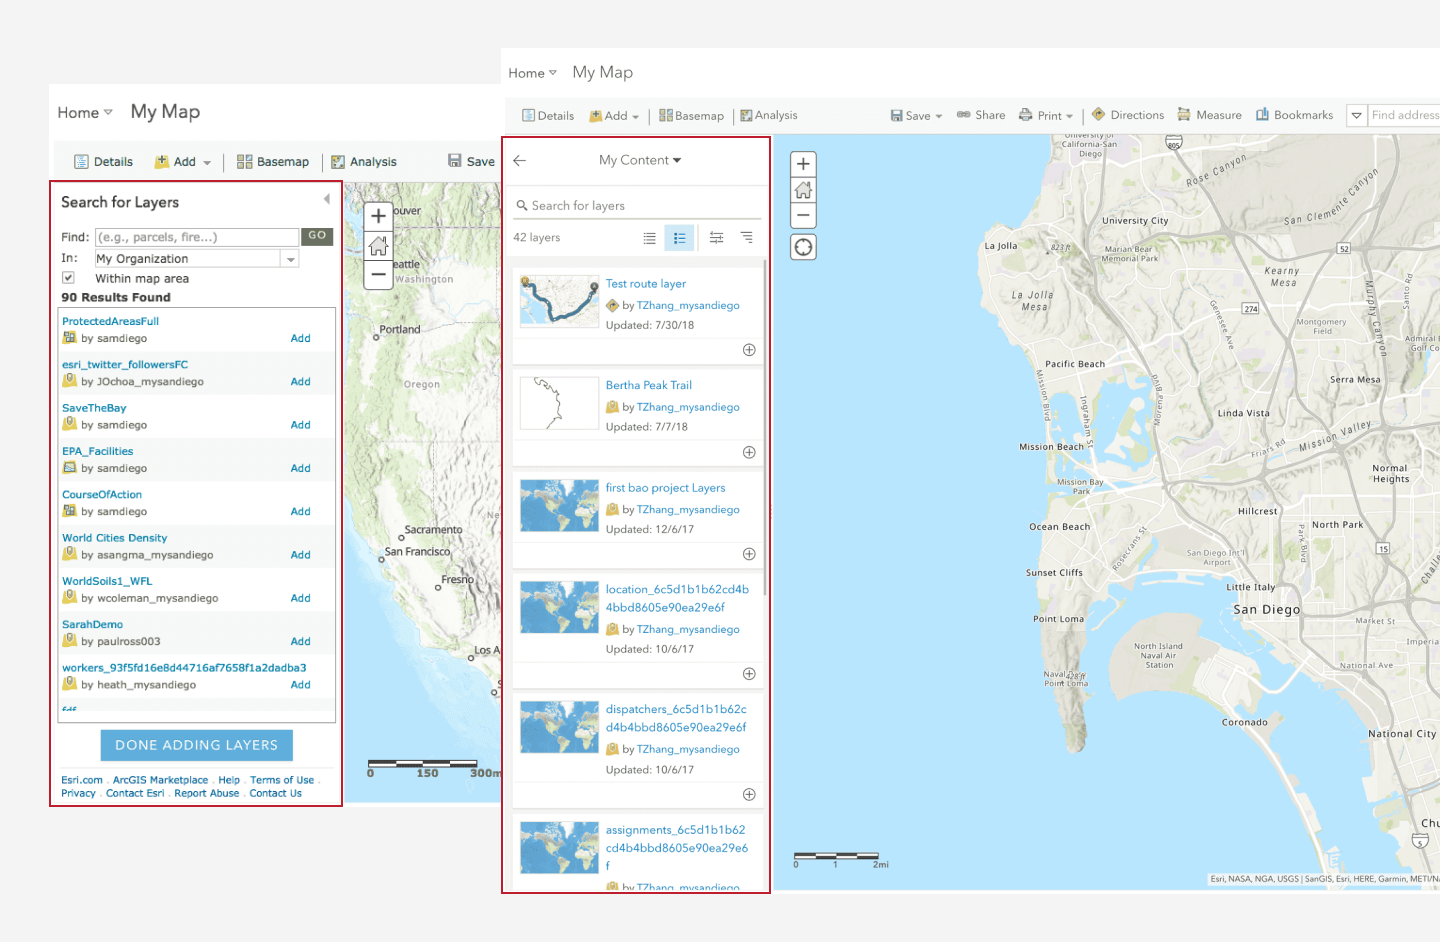Add the ProtectedAreasFull layer
The image size is (1440, 942).
300,339
